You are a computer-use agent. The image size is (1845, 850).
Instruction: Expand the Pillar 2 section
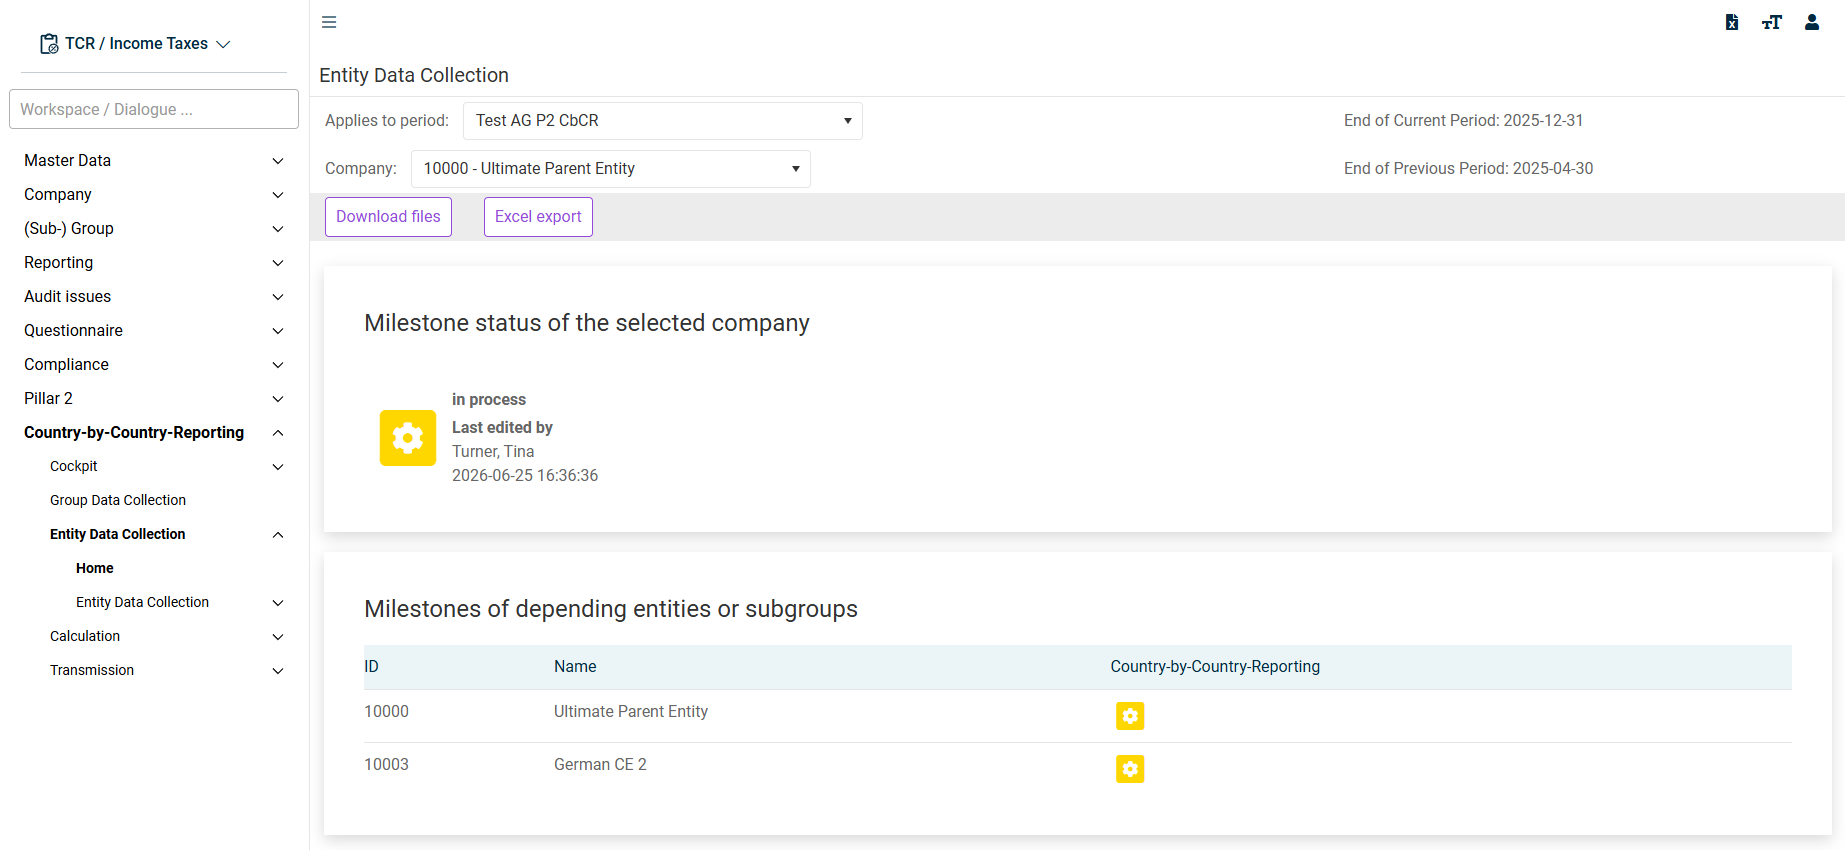tap(154, 399)
